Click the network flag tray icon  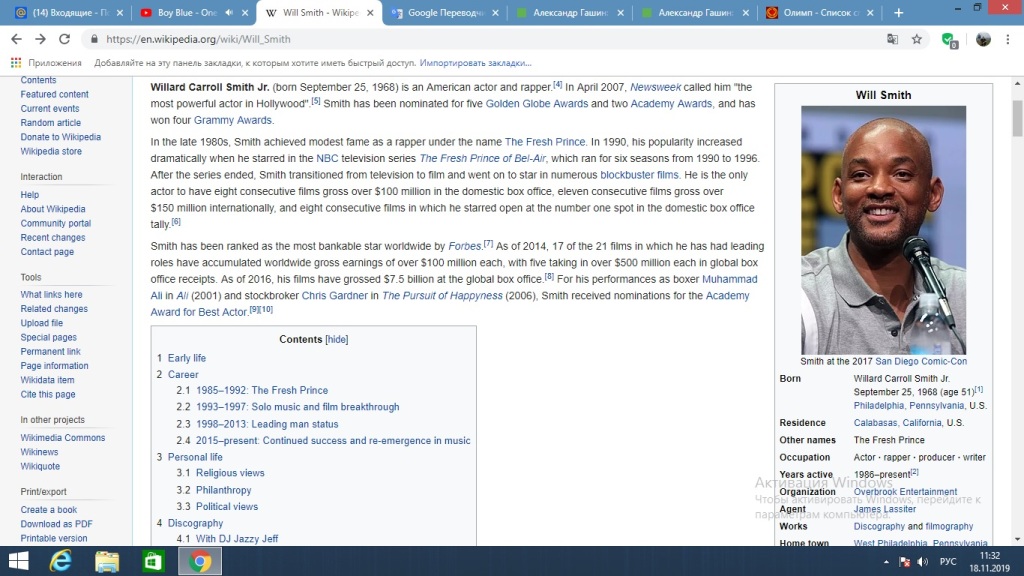[x=904, y=562]
